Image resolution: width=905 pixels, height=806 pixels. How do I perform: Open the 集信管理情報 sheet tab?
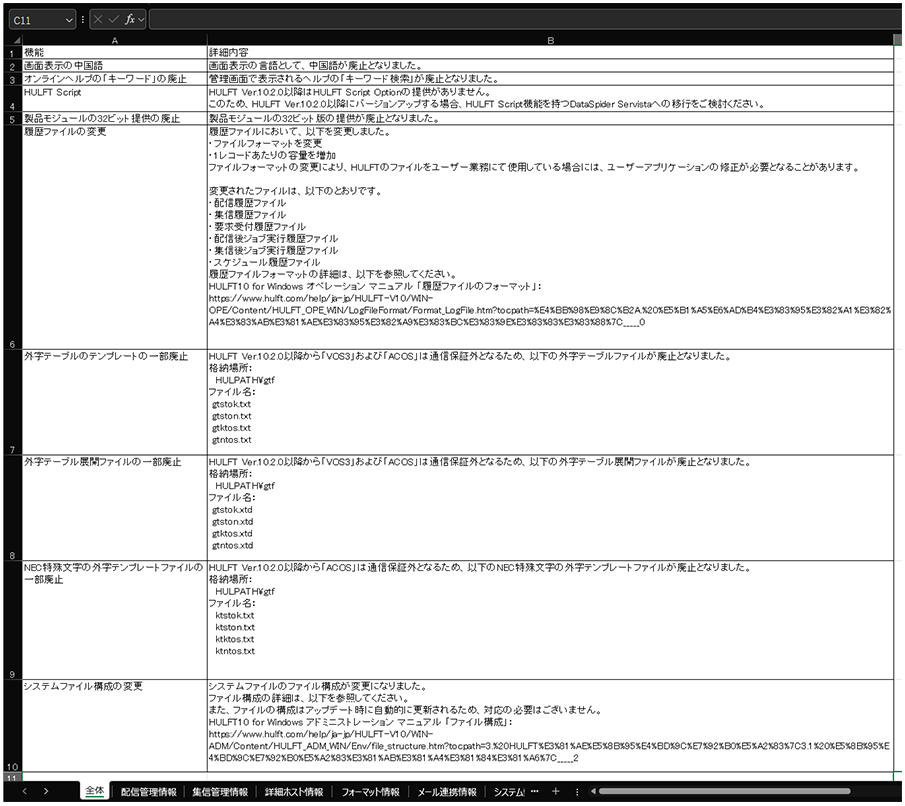tap(220, 792)
